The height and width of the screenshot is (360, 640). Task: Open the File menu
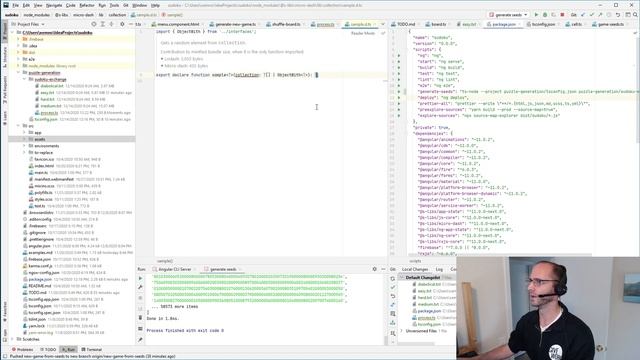[16, 5]
